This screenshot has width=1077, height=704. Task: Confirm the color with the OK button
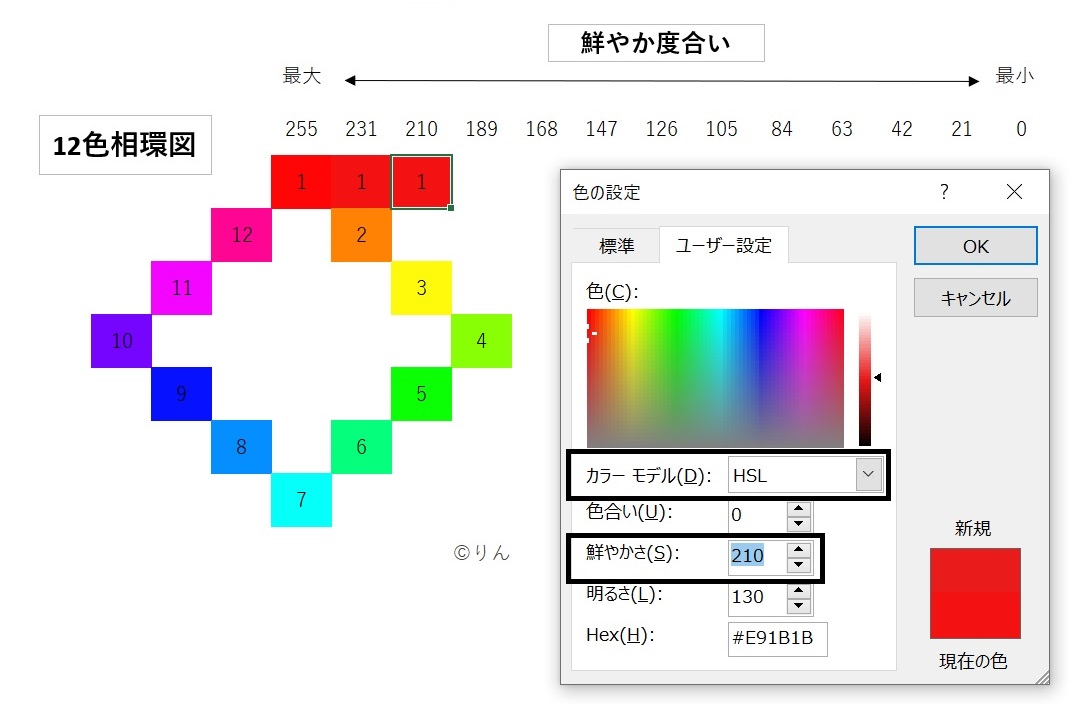[x=974, y=245]
